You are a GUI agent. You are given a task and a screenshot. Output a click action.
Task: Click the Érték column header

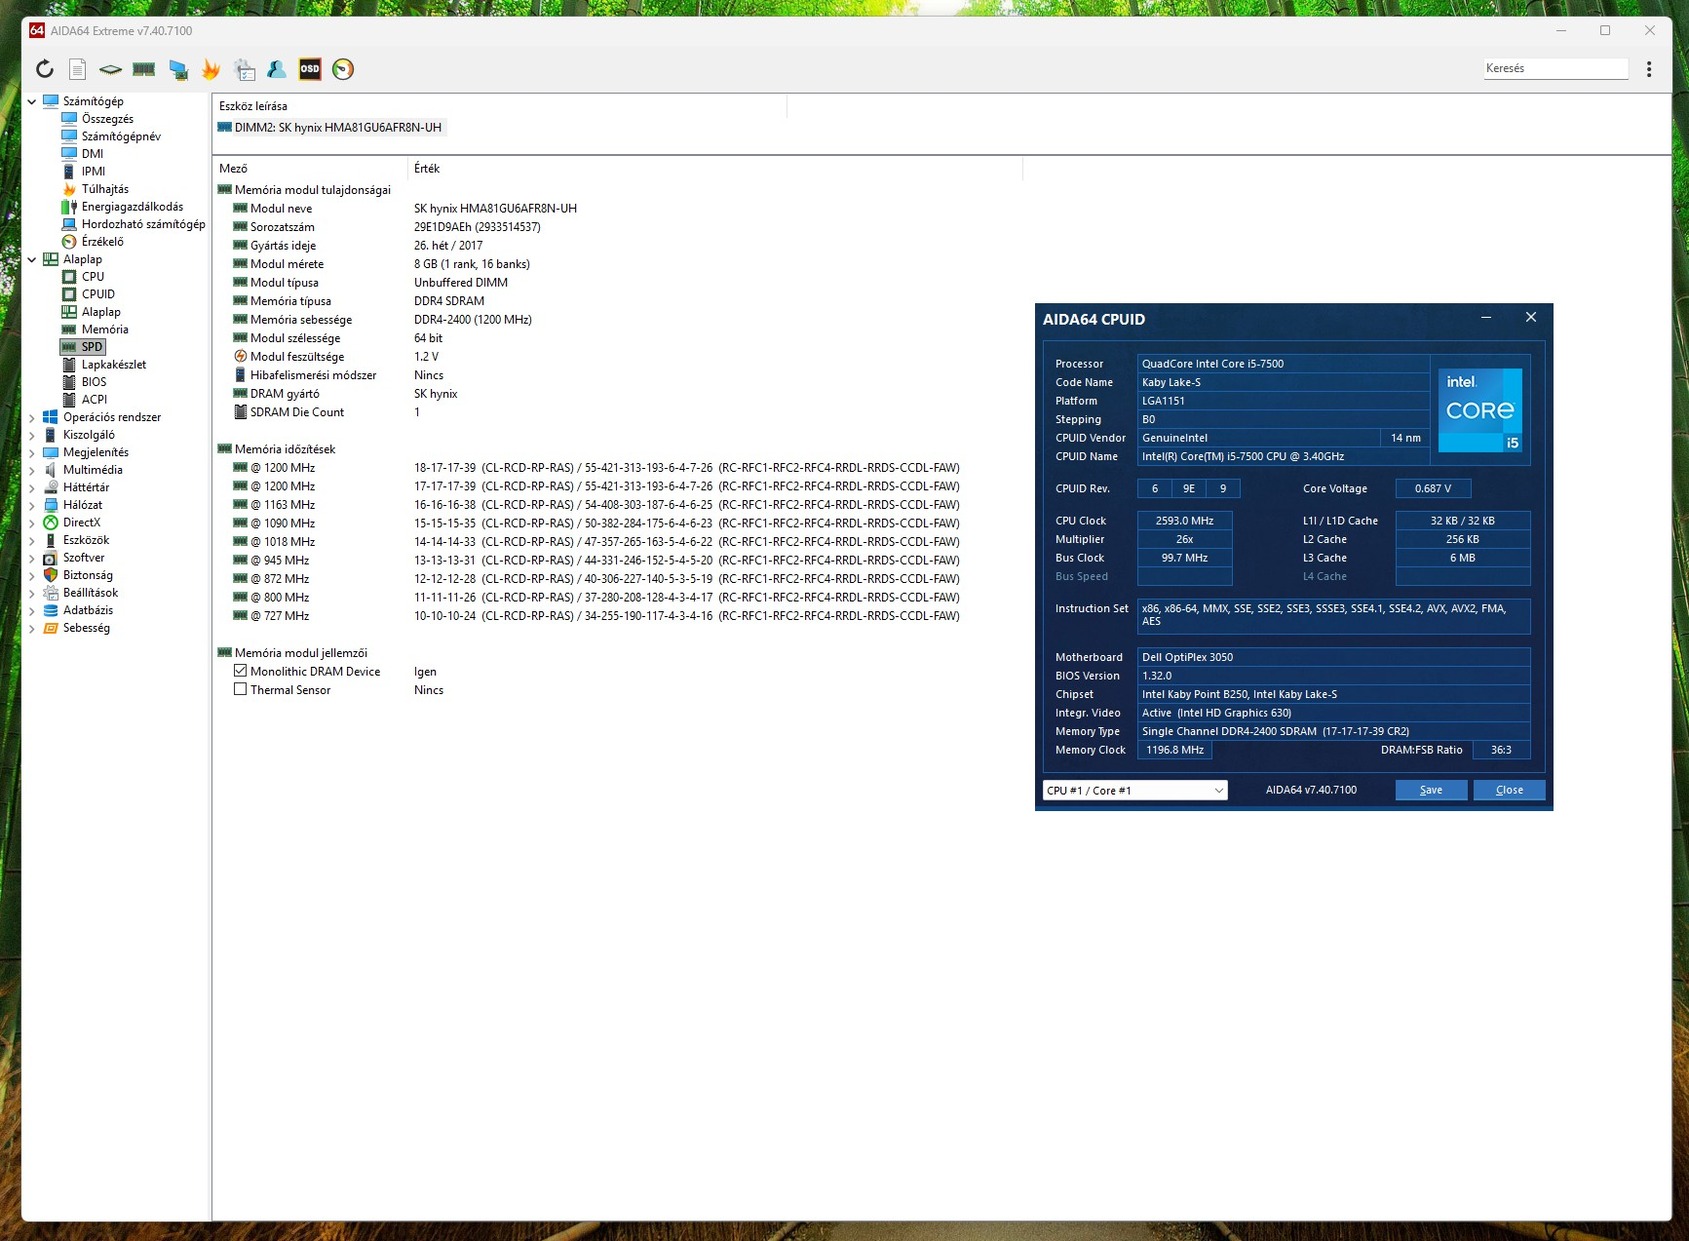715,169
